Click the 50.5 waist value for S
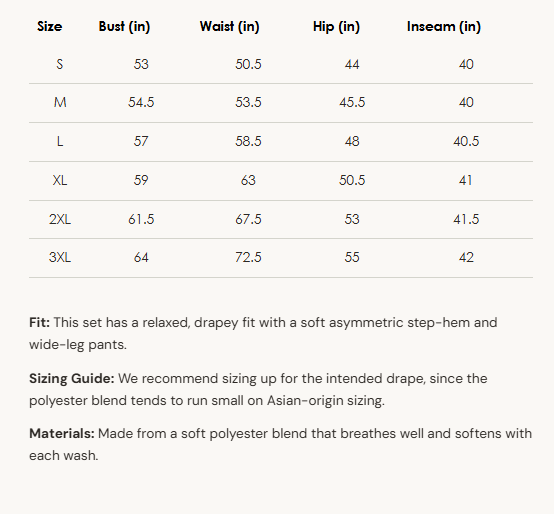 (x=248, y=64)
